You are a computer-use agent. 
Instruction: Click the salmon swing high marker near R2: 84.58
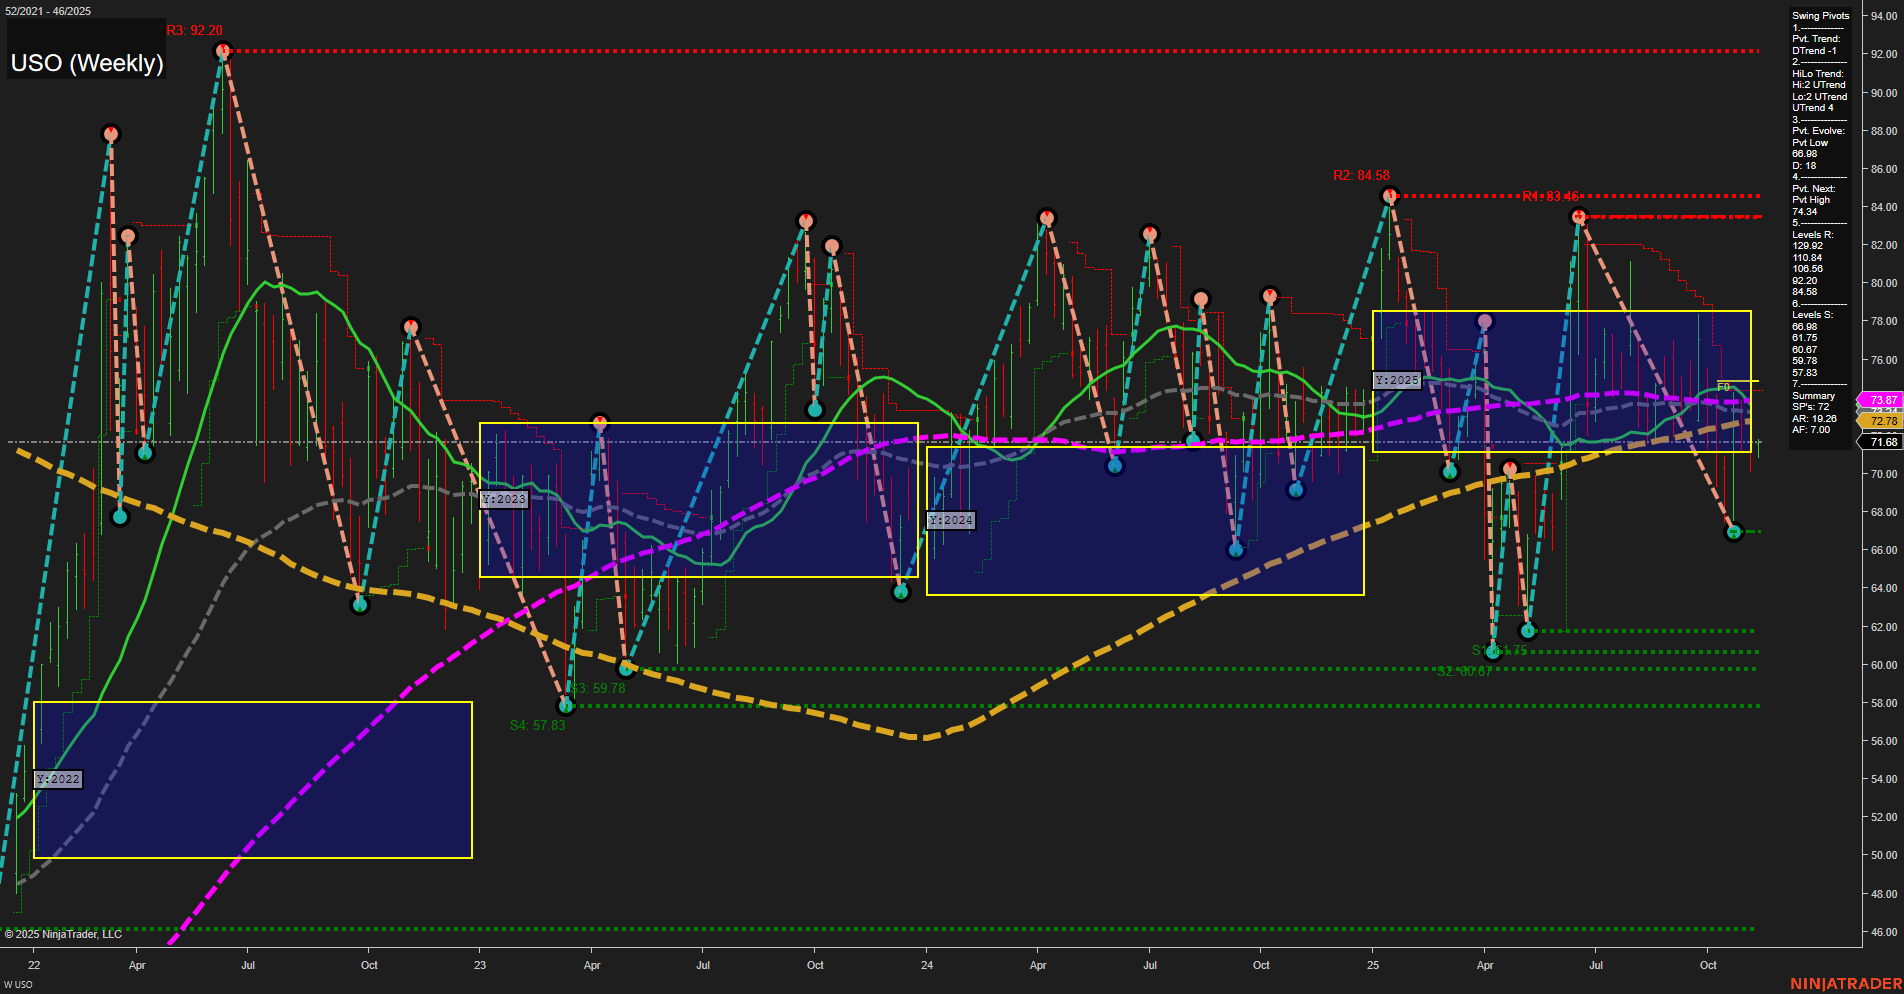click(1388, 196)
